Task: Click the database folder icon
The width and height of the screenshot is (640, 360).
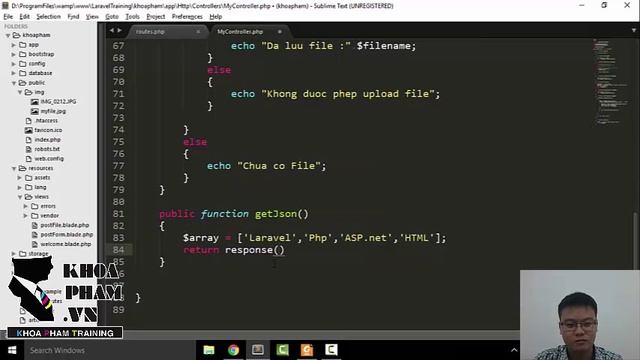Action: [x=23, y=73]
